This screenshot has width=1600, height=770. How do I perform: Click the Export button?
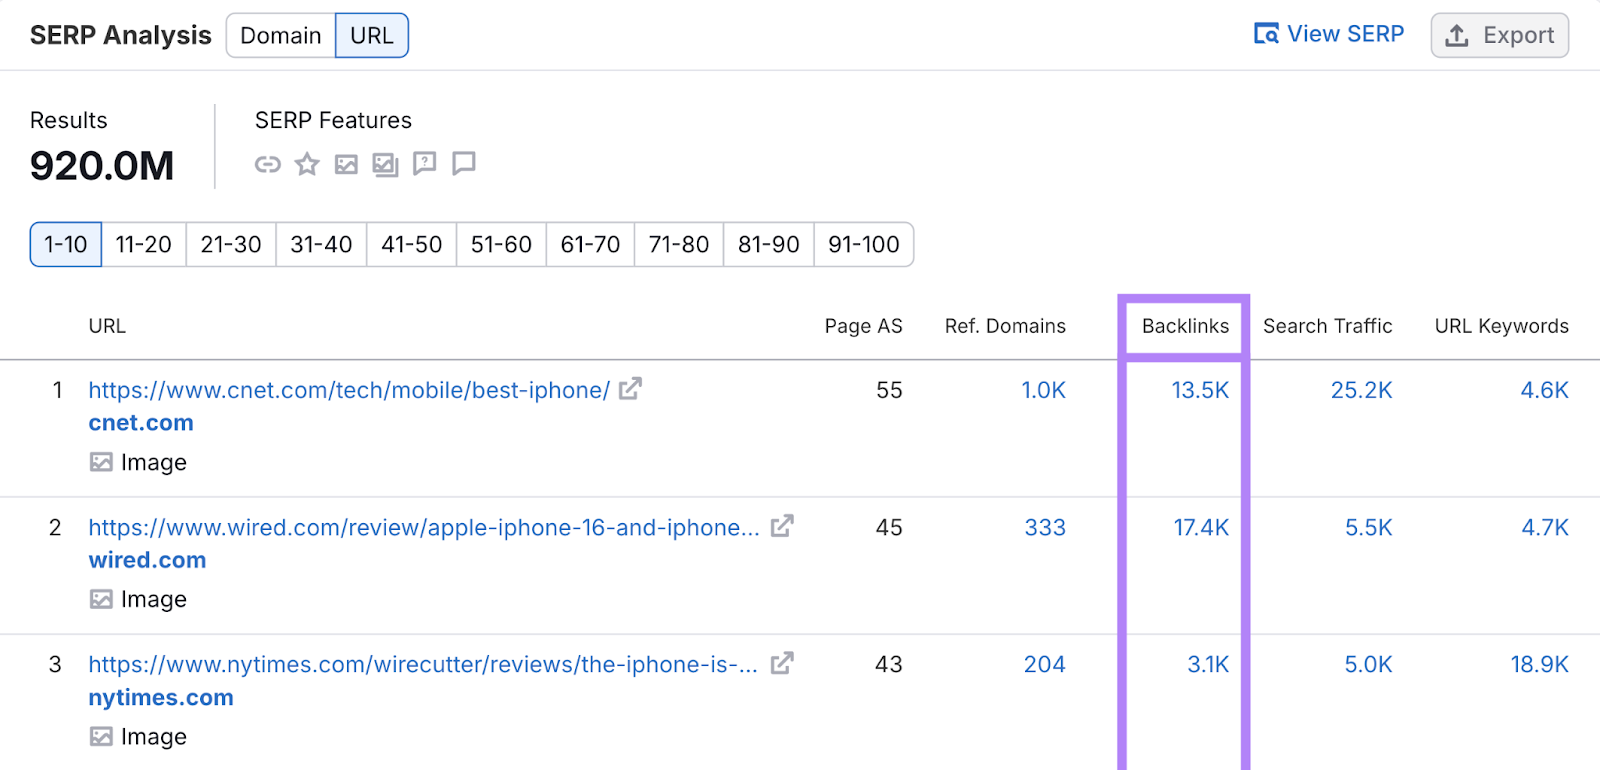tap(1500, 36)
